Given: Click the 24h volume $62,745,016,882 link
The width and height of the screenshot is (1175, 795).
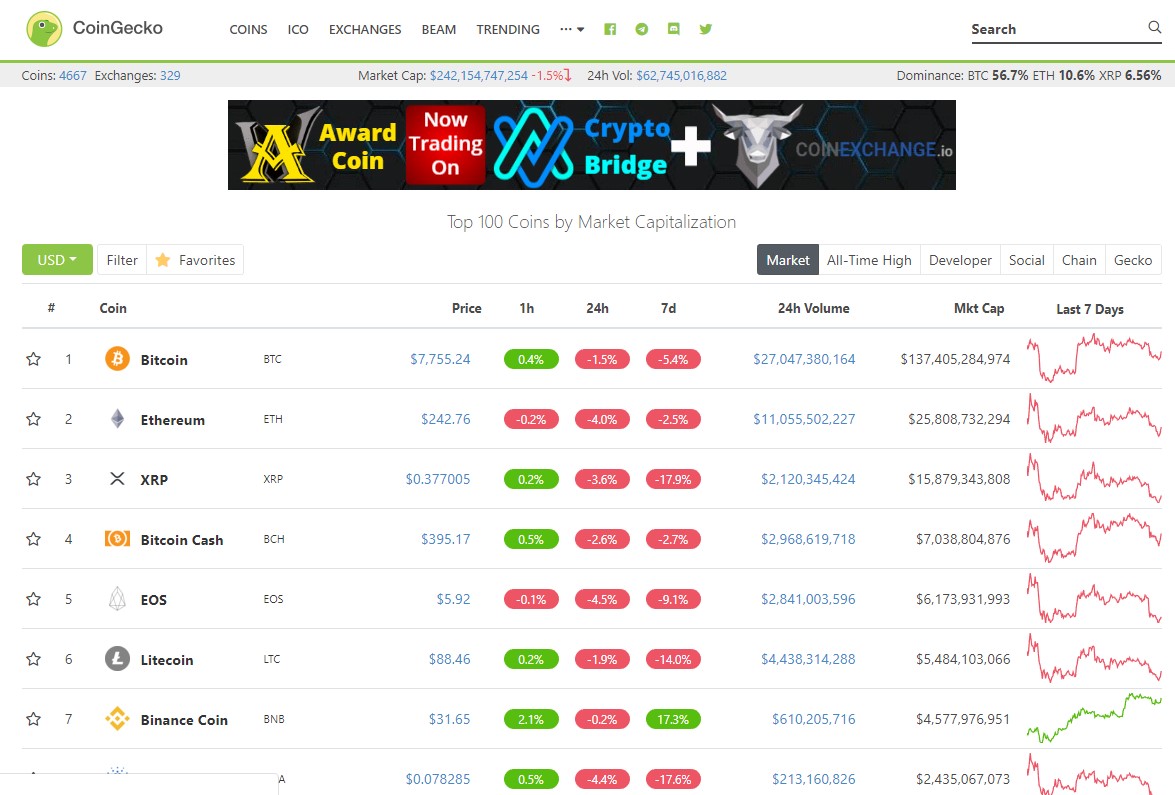Looking at the screenshot, I should pyautogui.click(x=681, y=76).
